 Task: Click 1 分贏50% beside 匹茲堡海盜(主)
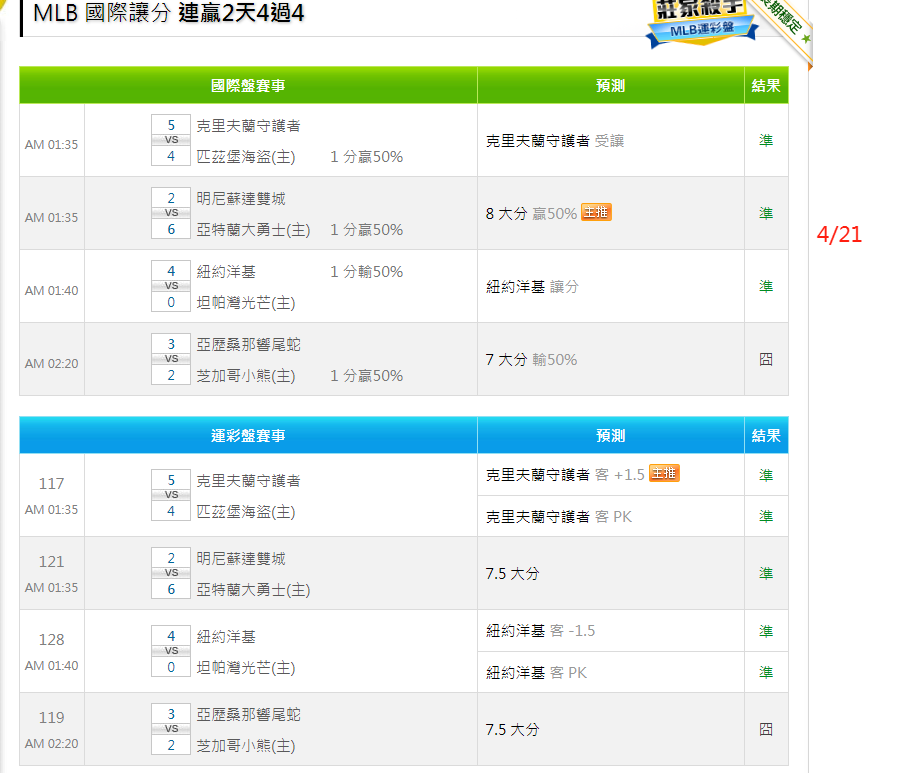pyautogui.click(x=366, y=157)
